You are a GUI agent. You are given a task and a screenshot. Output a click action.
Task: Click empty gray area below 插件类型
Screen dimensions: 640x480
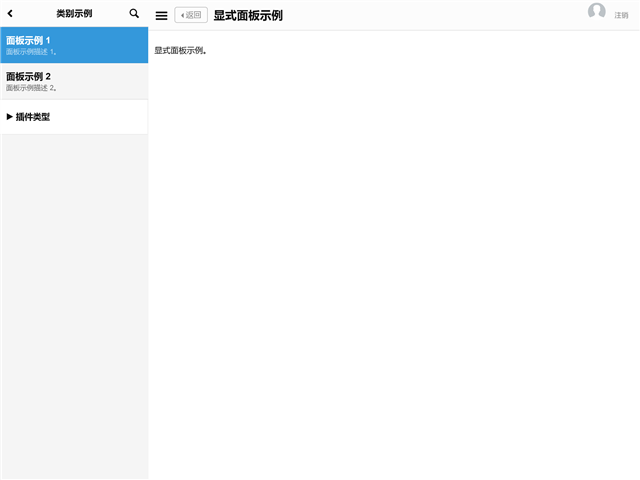pos(74,300)
